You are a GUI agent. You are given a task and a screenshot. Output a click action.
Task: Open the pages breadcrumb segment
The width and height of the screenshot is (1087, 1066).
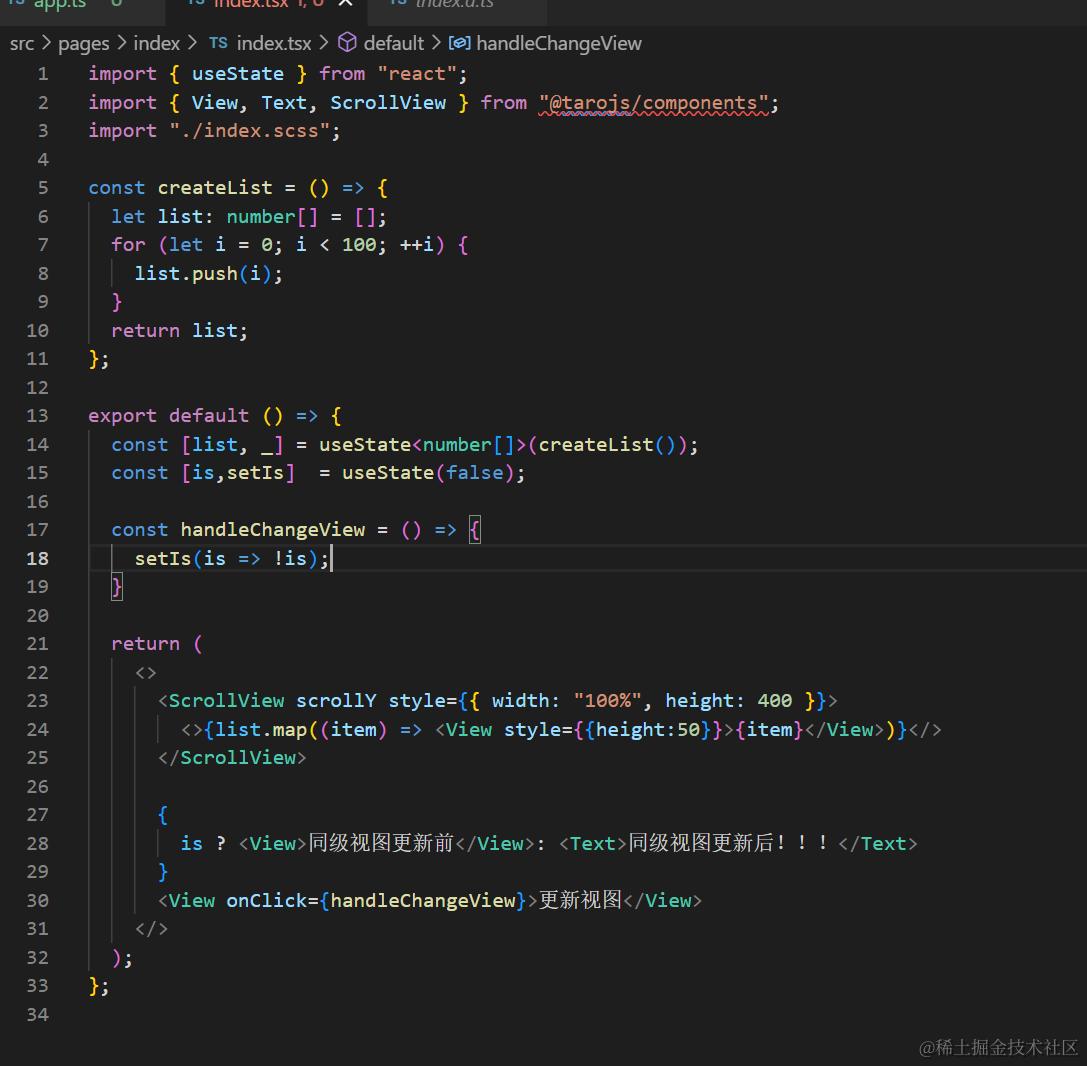83,44
